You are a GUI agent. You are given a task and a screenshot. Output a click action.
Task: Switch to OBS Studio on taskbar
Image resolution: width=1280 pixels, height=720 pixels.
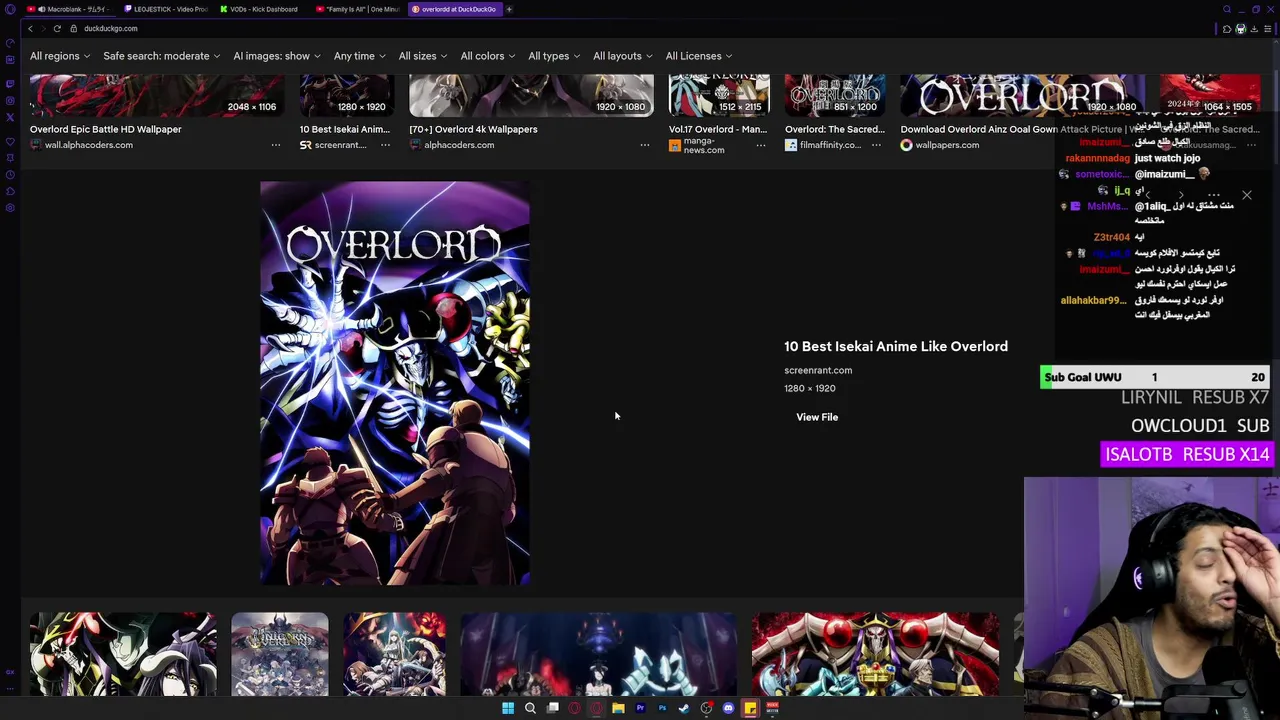706,708
